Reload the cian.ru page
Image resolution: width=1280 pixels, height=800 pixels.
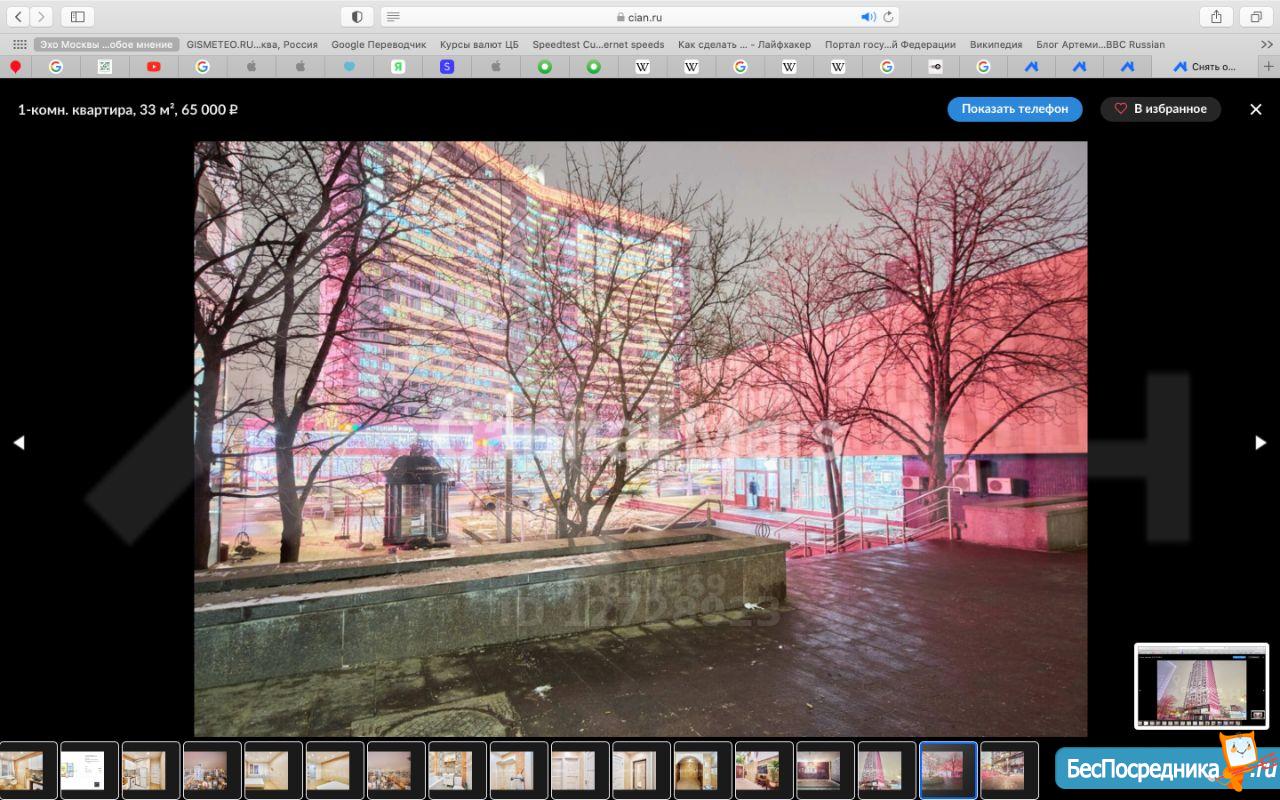[x=887, y=17]
